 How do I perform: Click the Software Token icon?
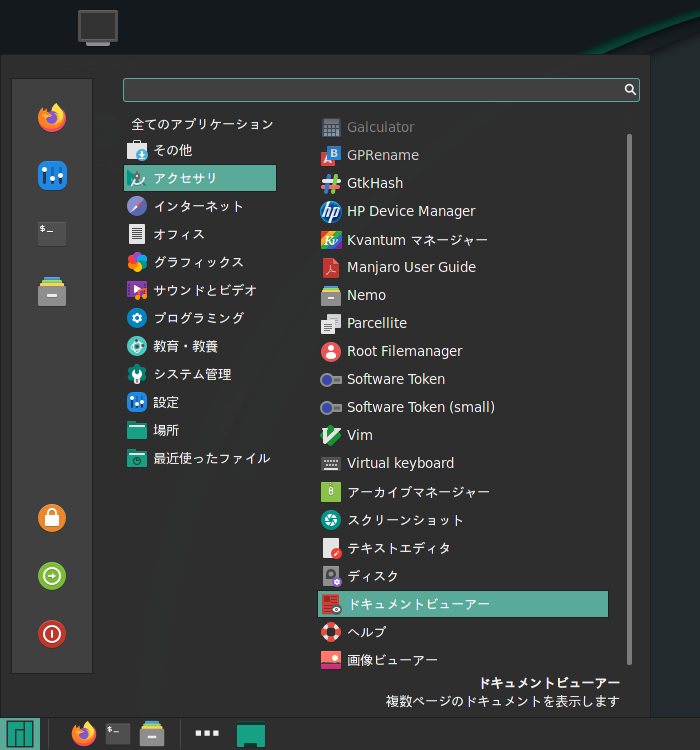331,379
